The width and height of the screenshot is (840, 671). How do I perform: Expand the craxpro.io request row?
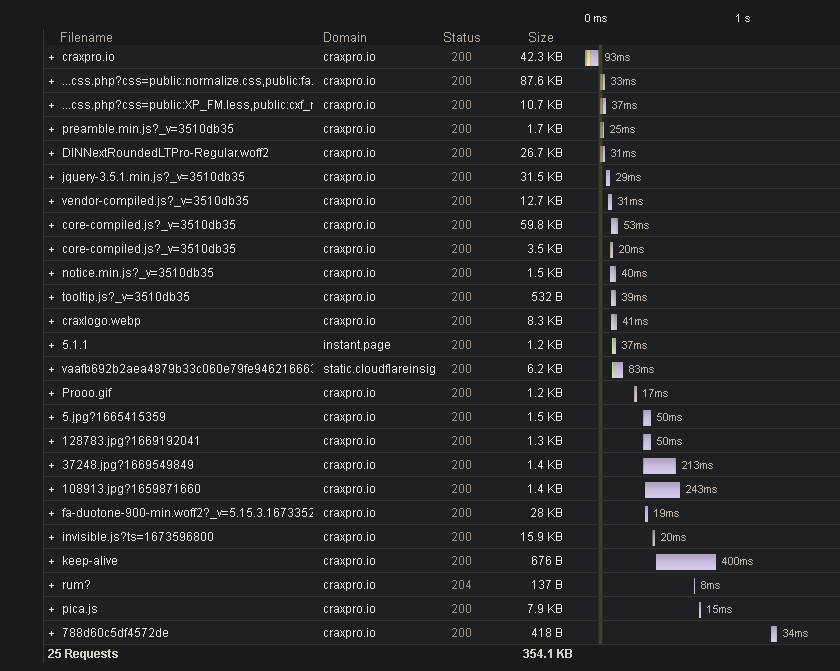click(51, 57)
